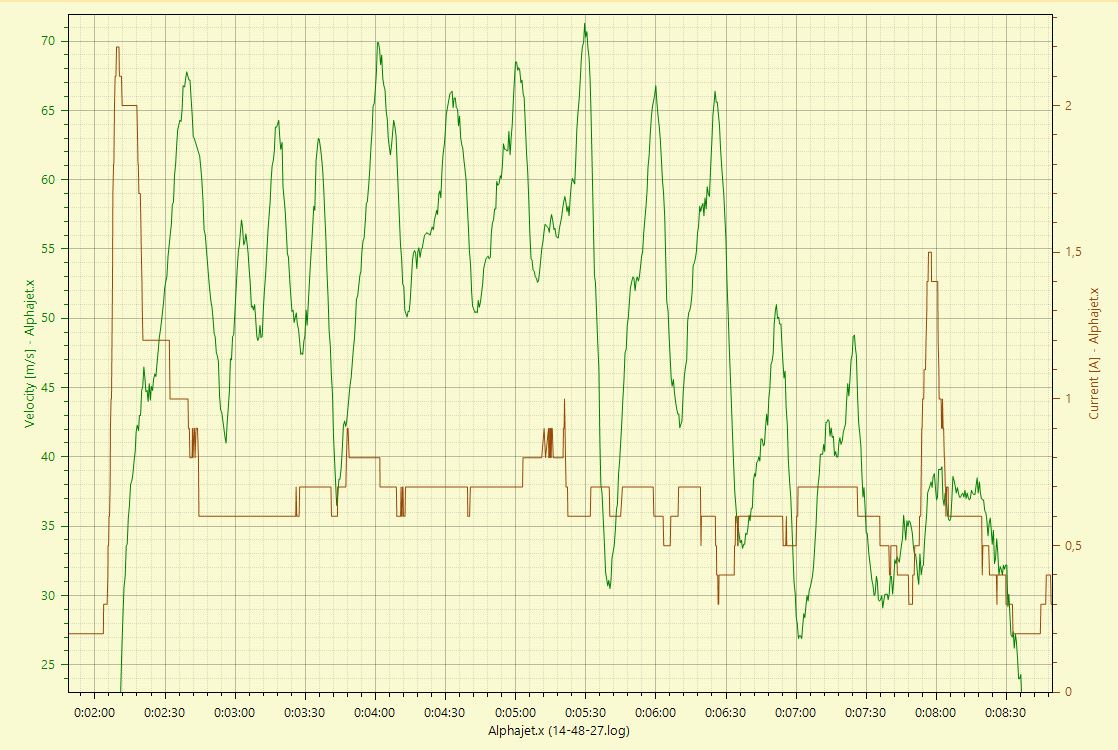Click the 0:05:30 time label
The image size is (1118, 750).
point(585,712)
